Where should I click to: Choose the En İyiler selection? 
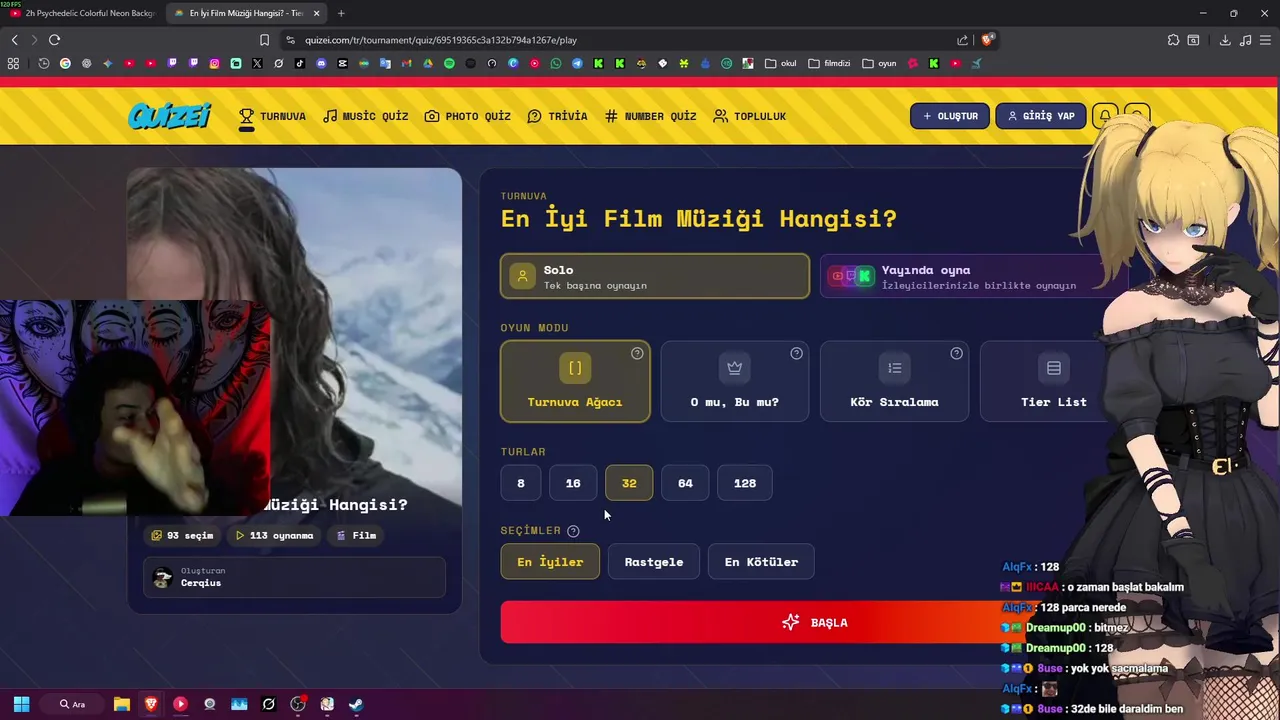coord(550,562)
